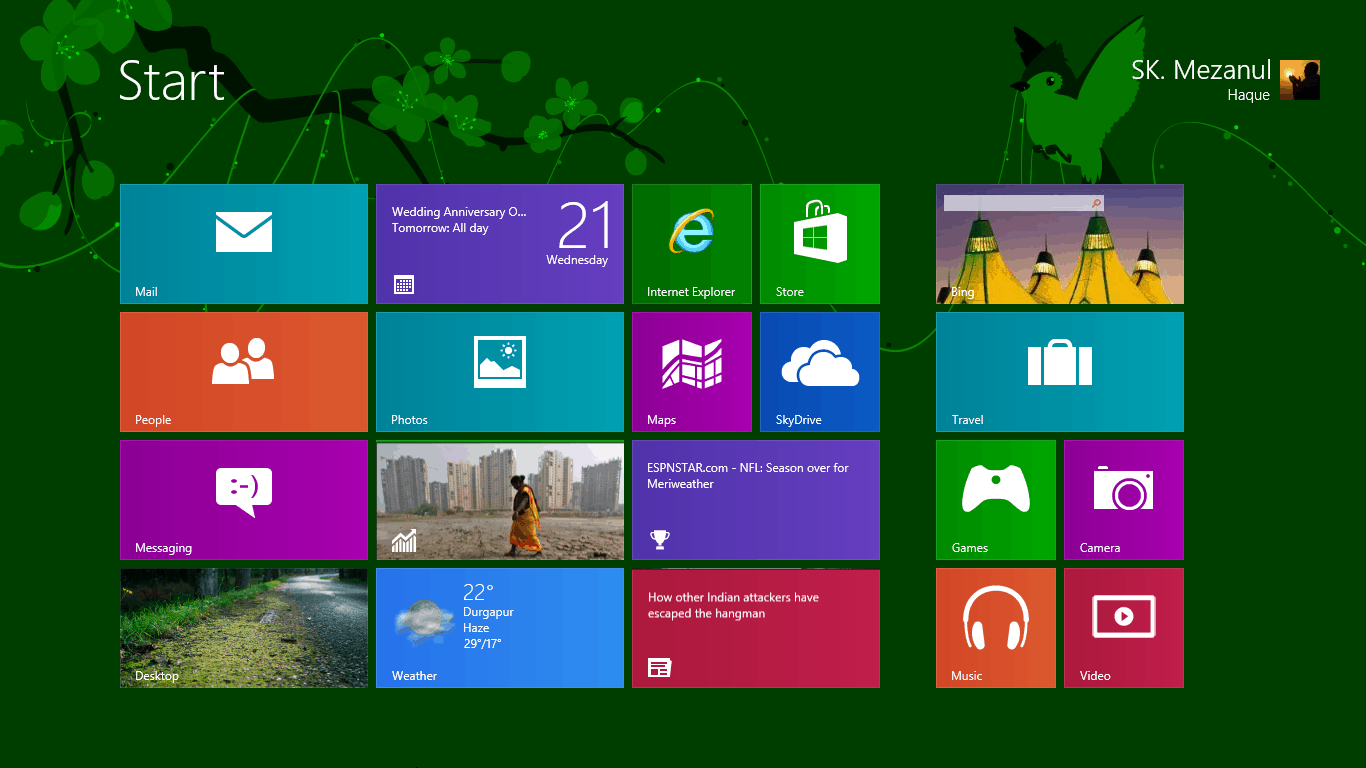Click the SK. Mezanul user name
The width and height of the screenshot is (1366, 768).
[x=1201, y=70]
